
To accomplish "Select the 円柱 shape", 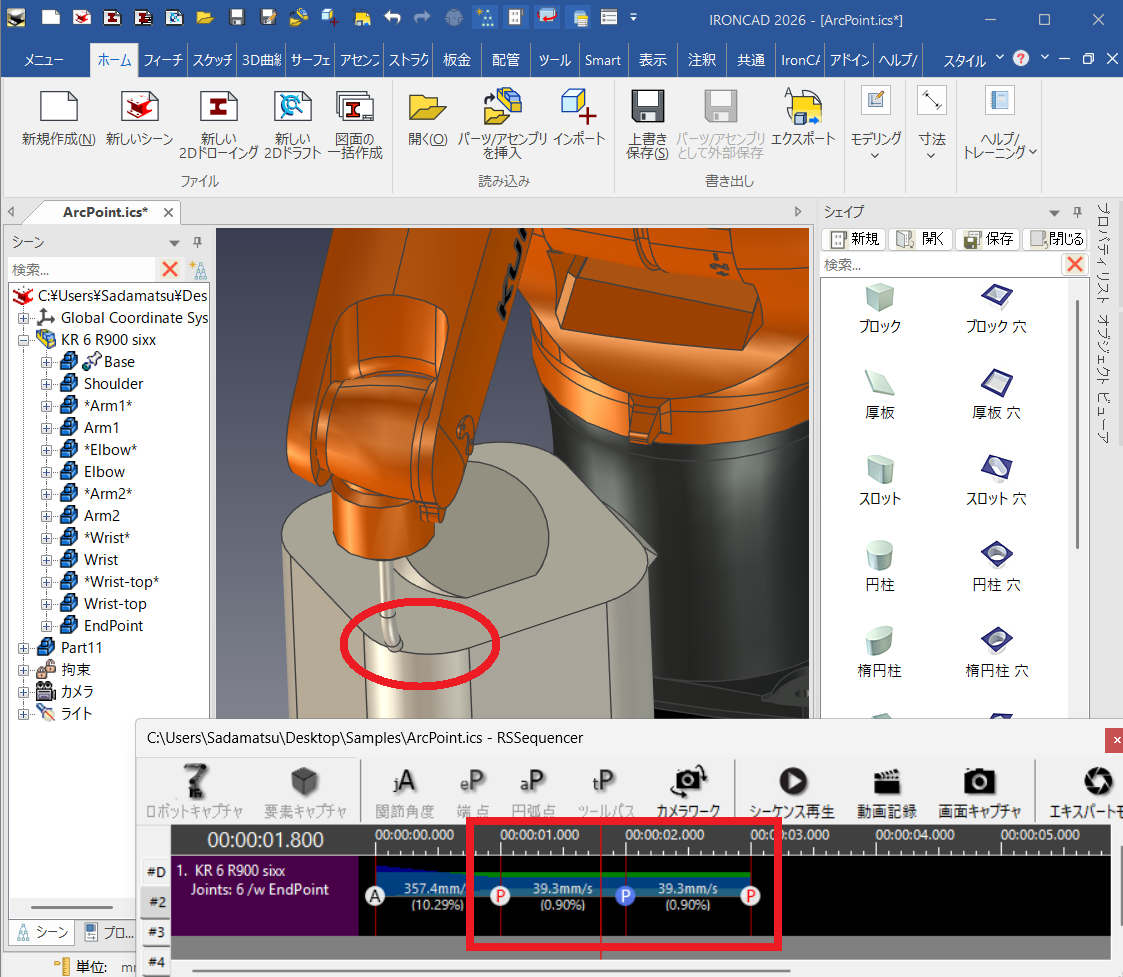I will tap(879, 567).
